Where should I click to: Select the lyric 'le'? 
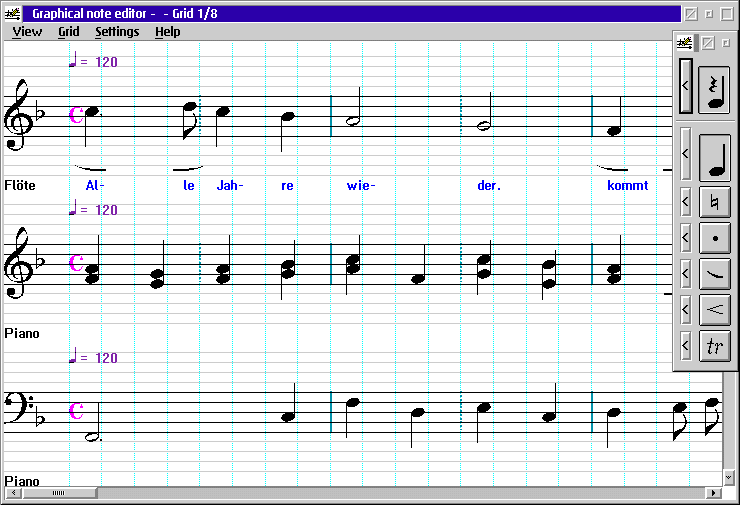click(189, 185)
